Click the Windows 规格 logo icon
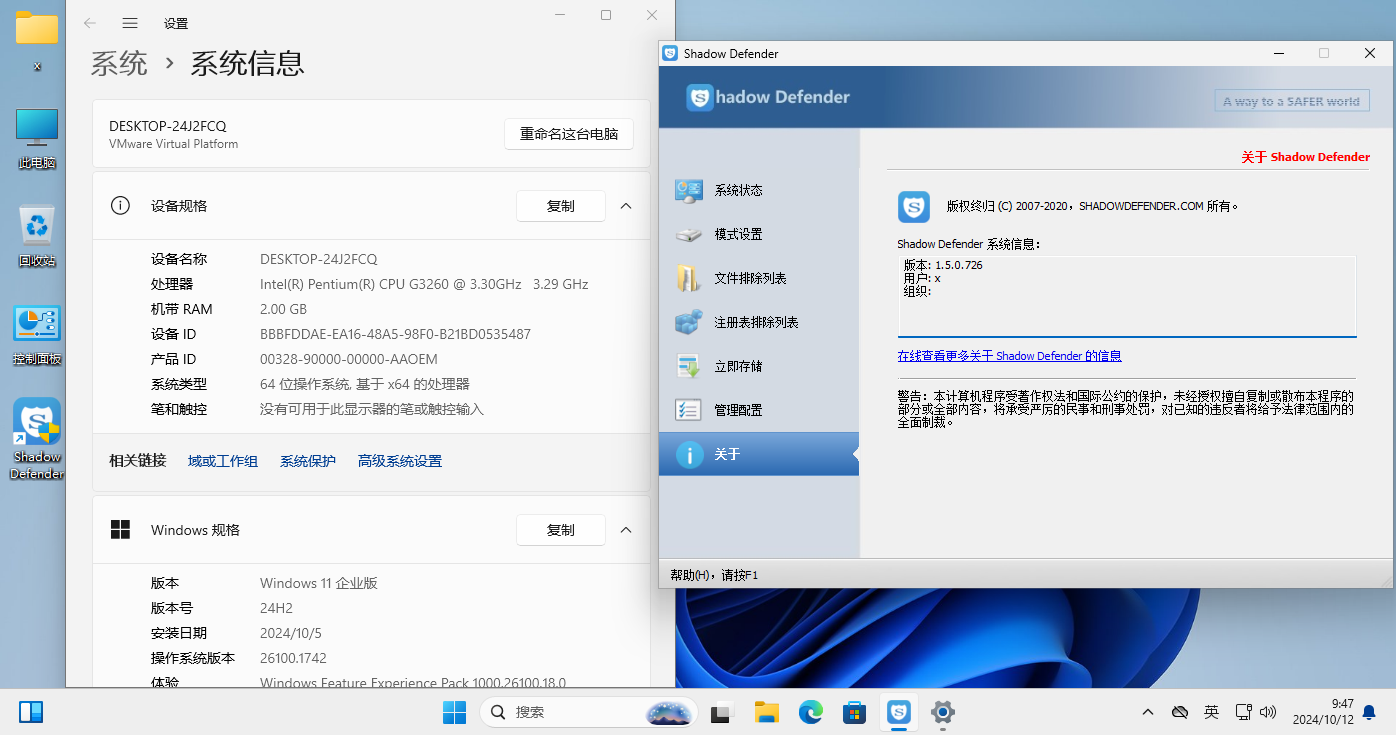Screen dimensions: 1396x735 tap(120, 530)
